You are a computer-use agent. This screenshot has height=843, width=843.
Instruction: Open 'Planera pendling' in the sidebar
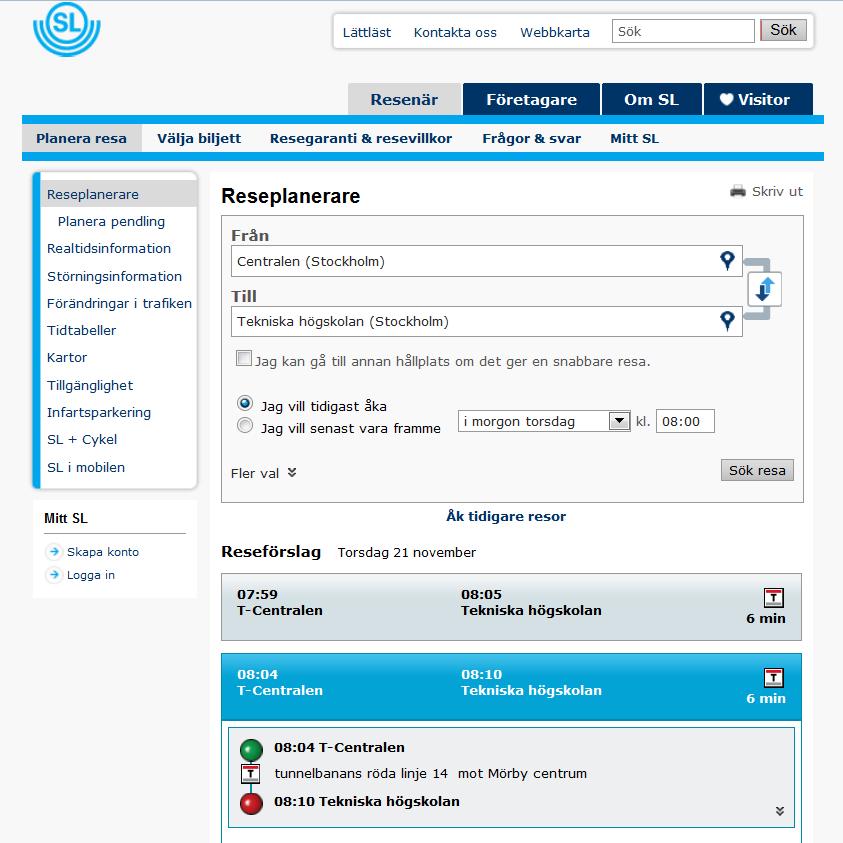point(111,222)
